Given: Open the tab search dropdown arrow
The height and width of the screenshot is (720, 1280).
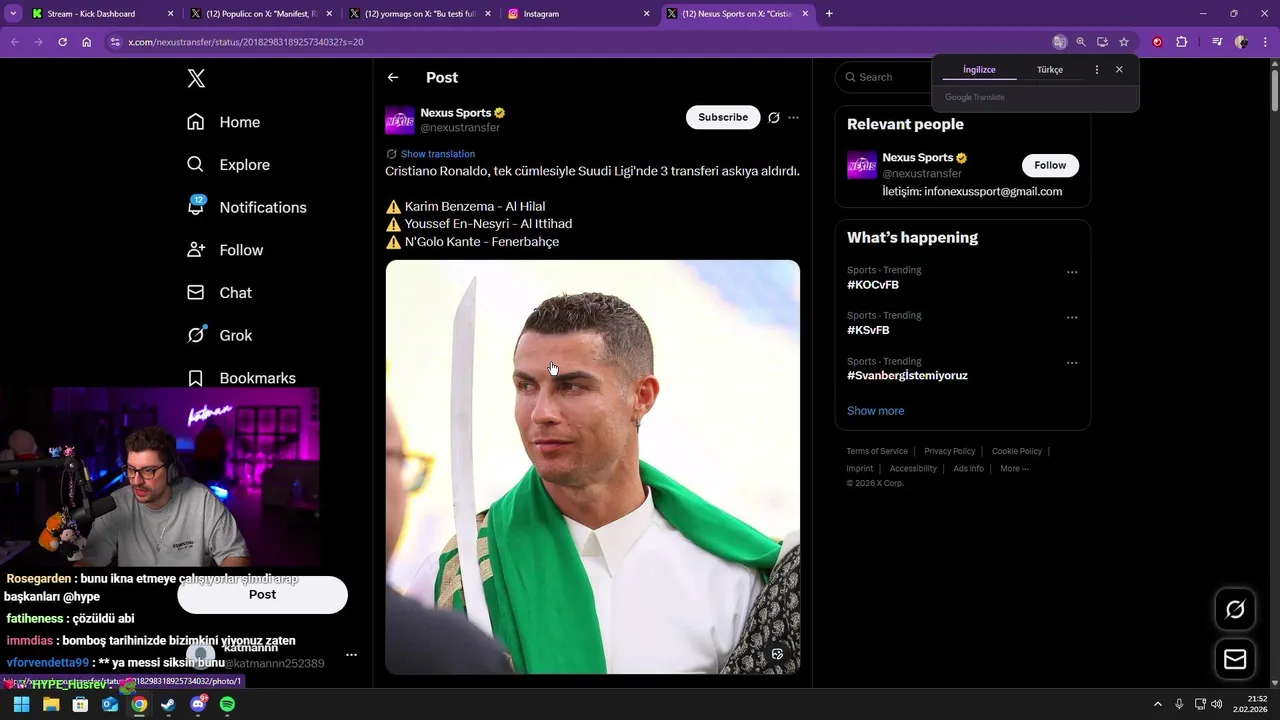Looking at the screenshot, I should click(13, 14).
